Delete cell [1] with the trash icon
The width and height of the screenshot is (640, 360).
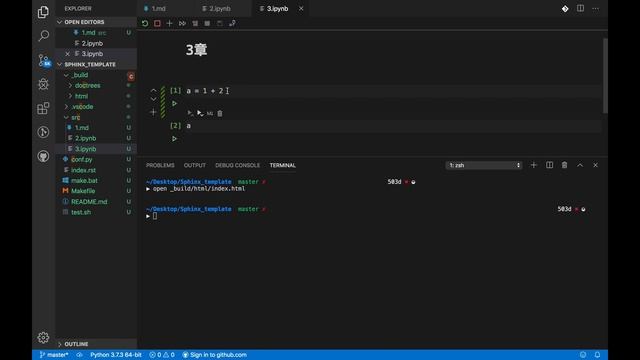click(x=220, y=113)
